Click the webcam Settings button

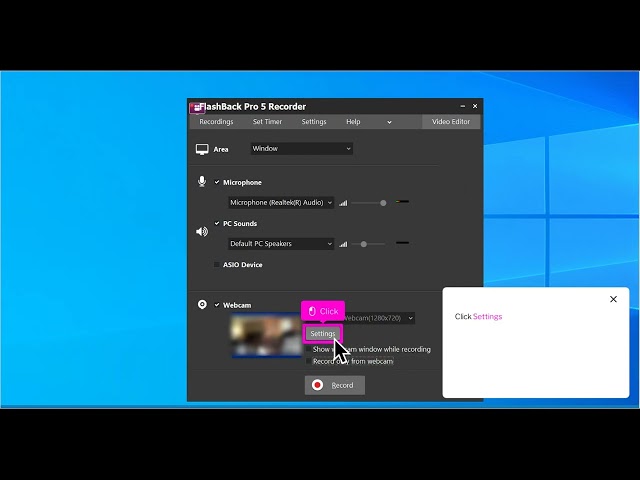click(x=322, y=334)
